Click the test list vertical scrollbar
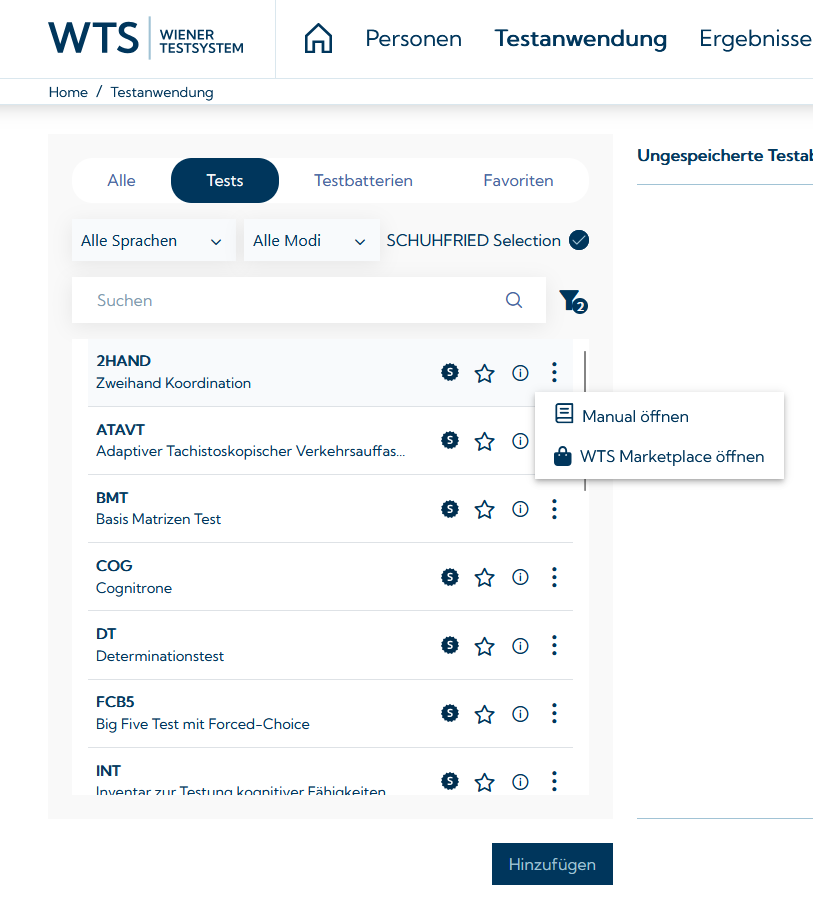Viewport: 813px width, 909px height. coord(585,370)
